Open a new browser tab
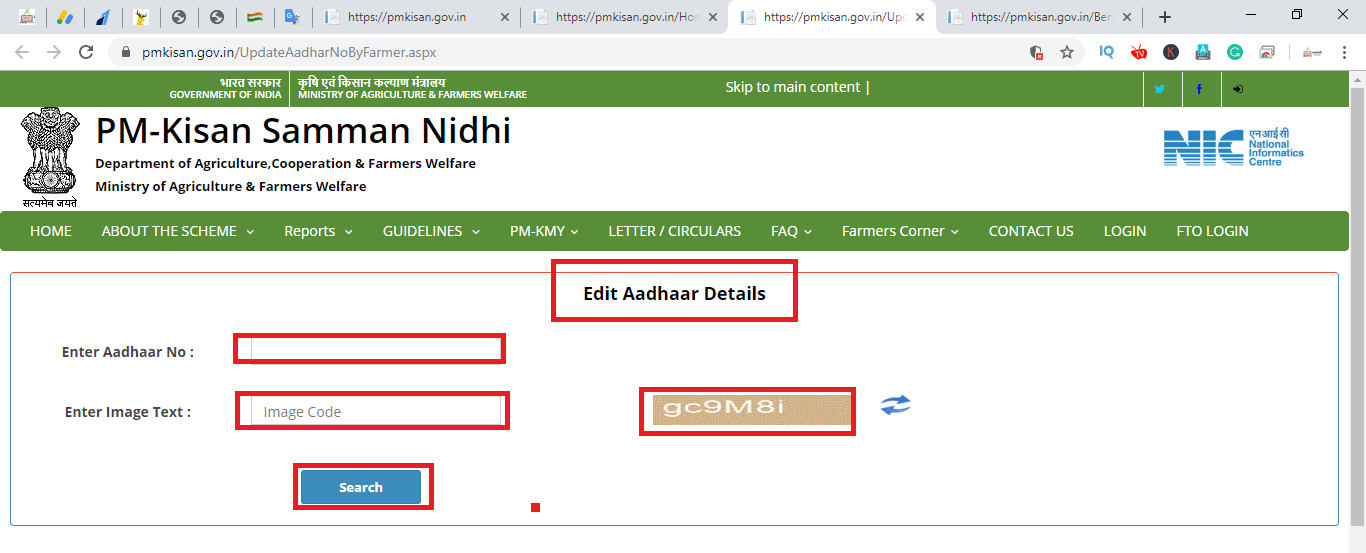Viewport: 1366px width, 553px height. click(1164, 17)
